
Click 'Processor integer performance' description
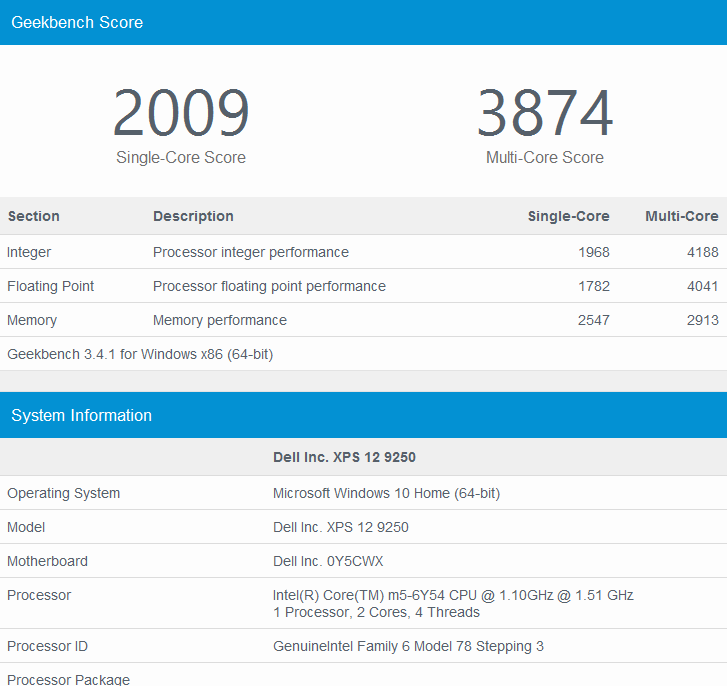pyautogui.click(x=251, y=252)
